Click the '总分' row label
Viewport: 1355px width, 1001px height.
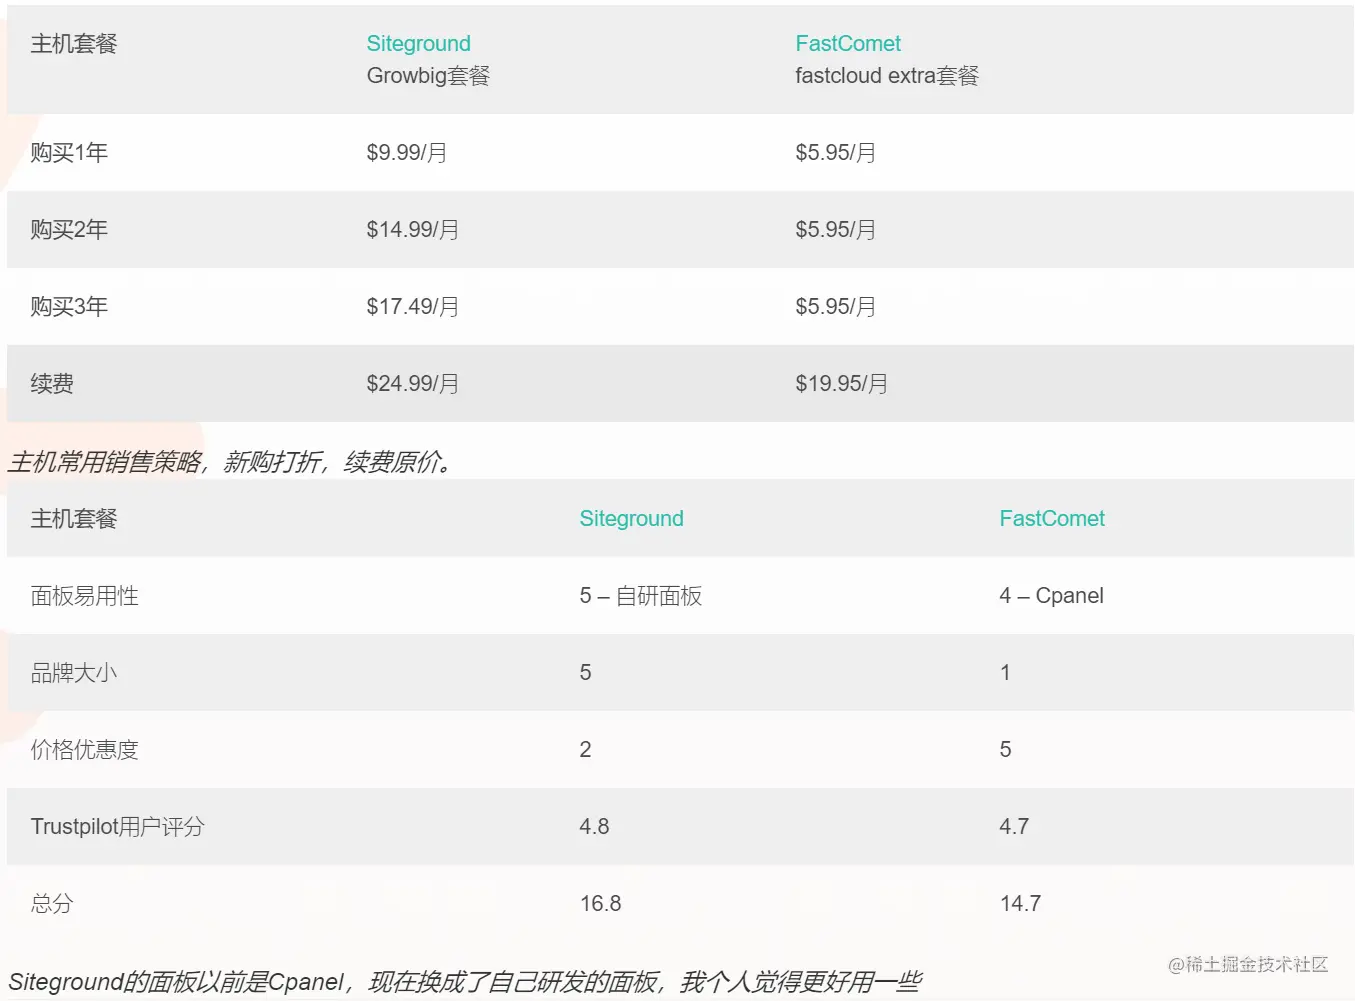(52, 904)
